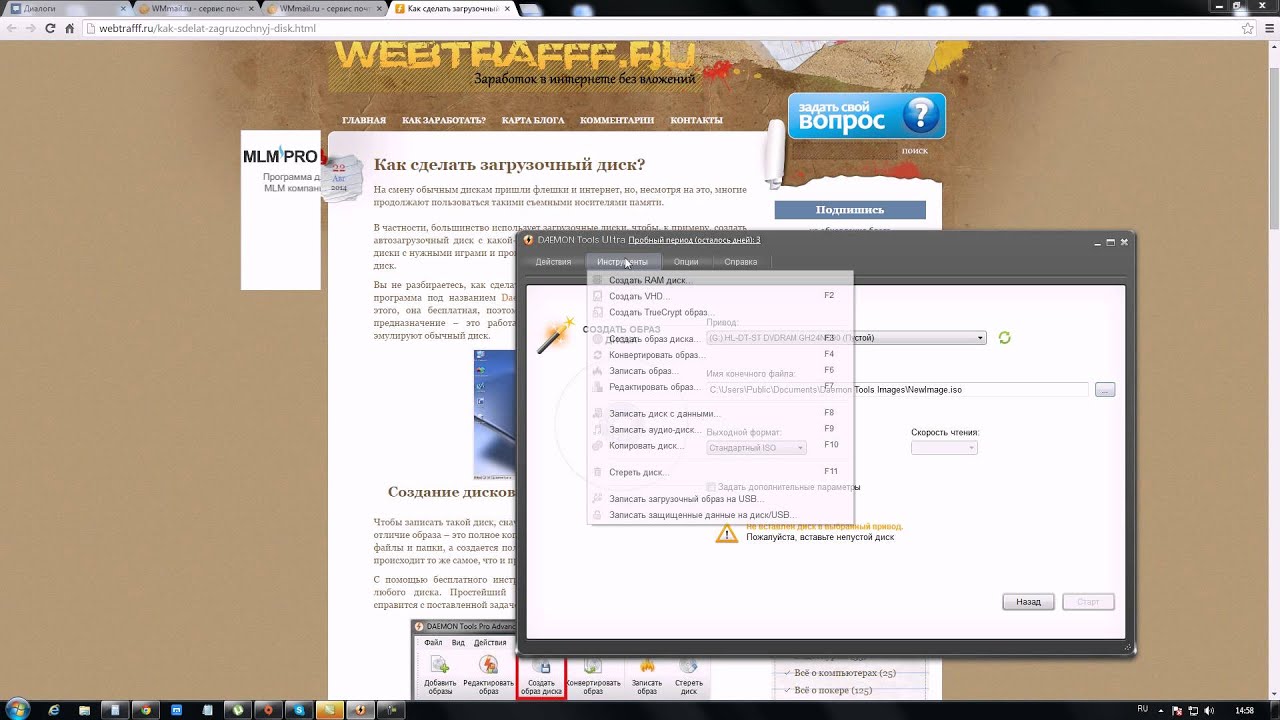Click Chrome's bookmark star icon
This screenshot has width=1280, height=720.
[x=1246, y=28]
